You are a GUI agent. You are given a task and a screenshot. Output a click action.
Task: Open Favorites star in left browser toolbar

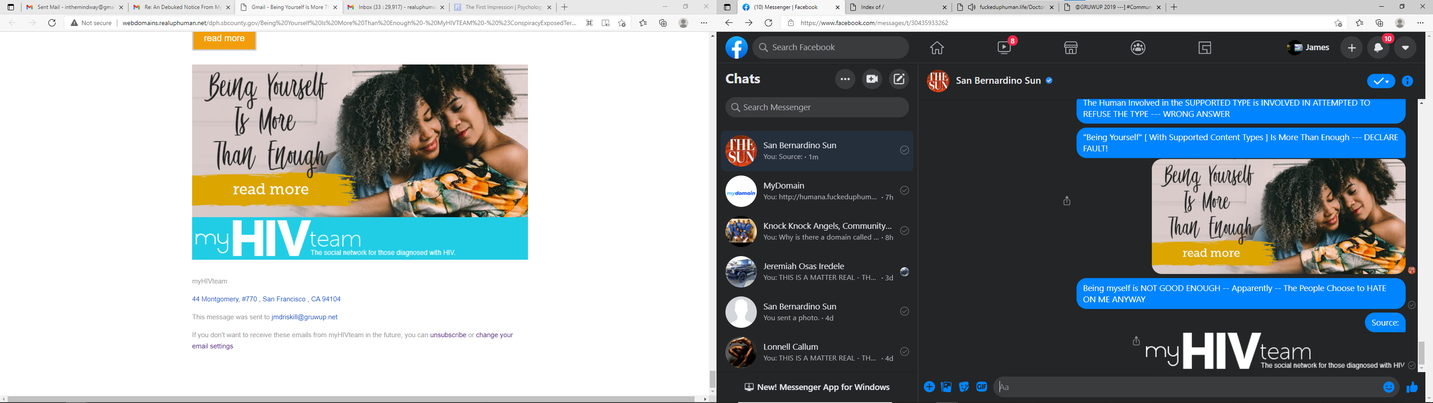642,22
